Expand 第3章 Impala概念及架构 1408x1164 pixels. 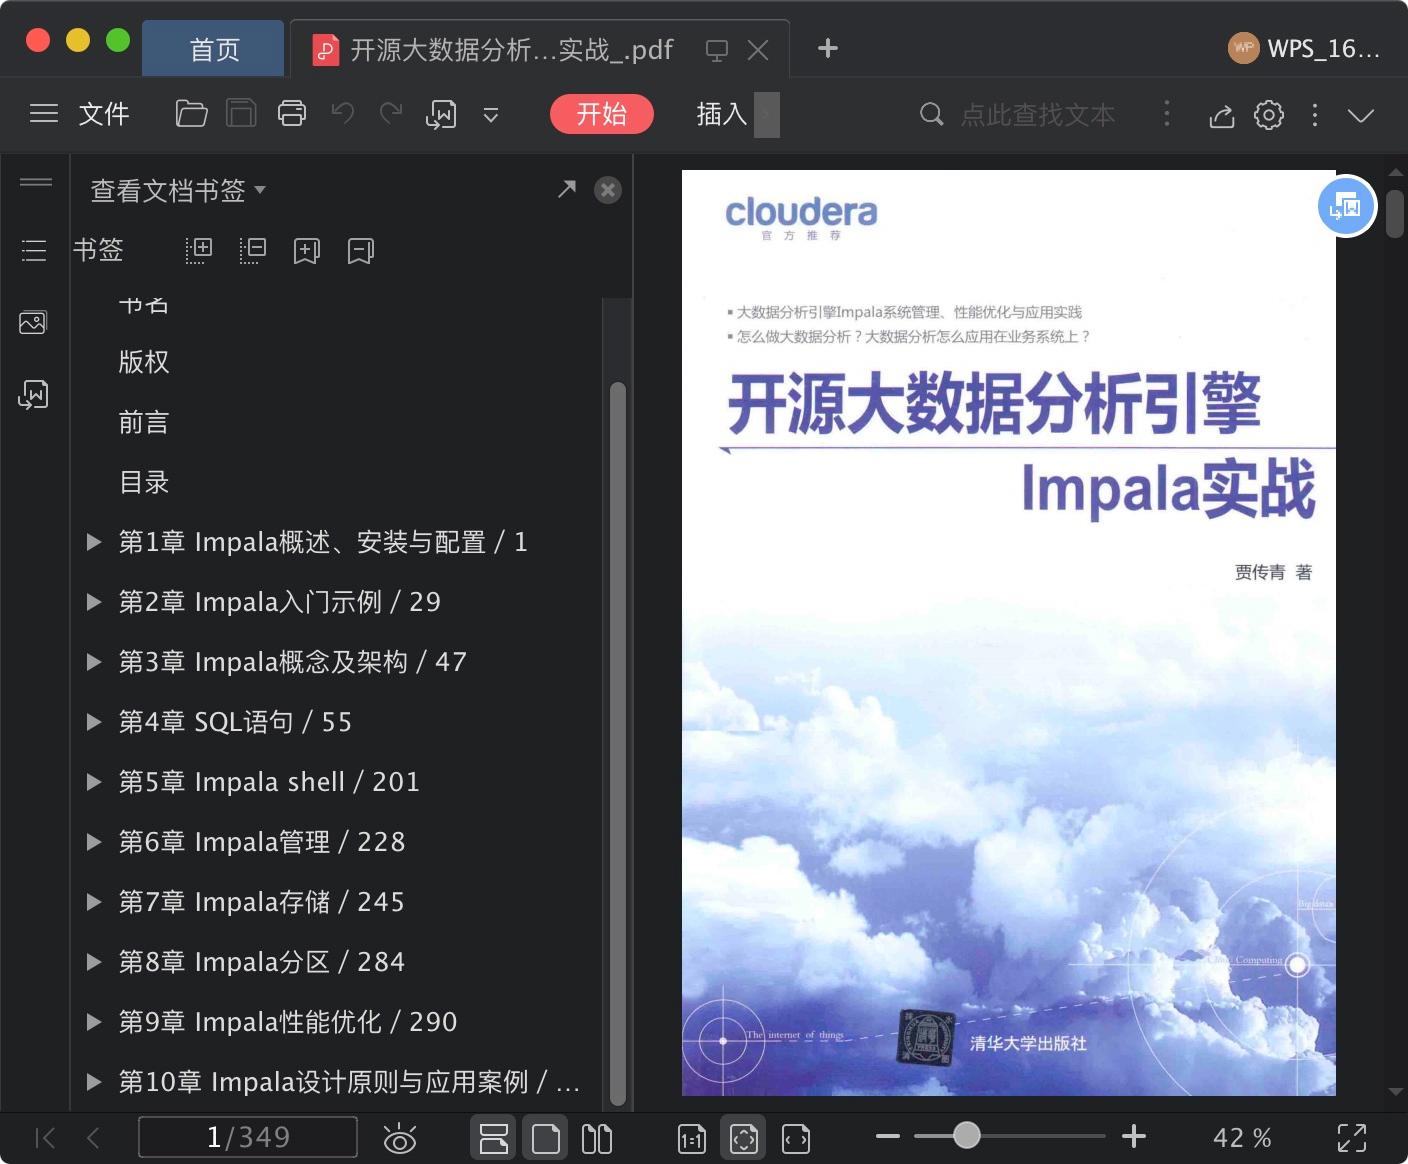point(94,662)
